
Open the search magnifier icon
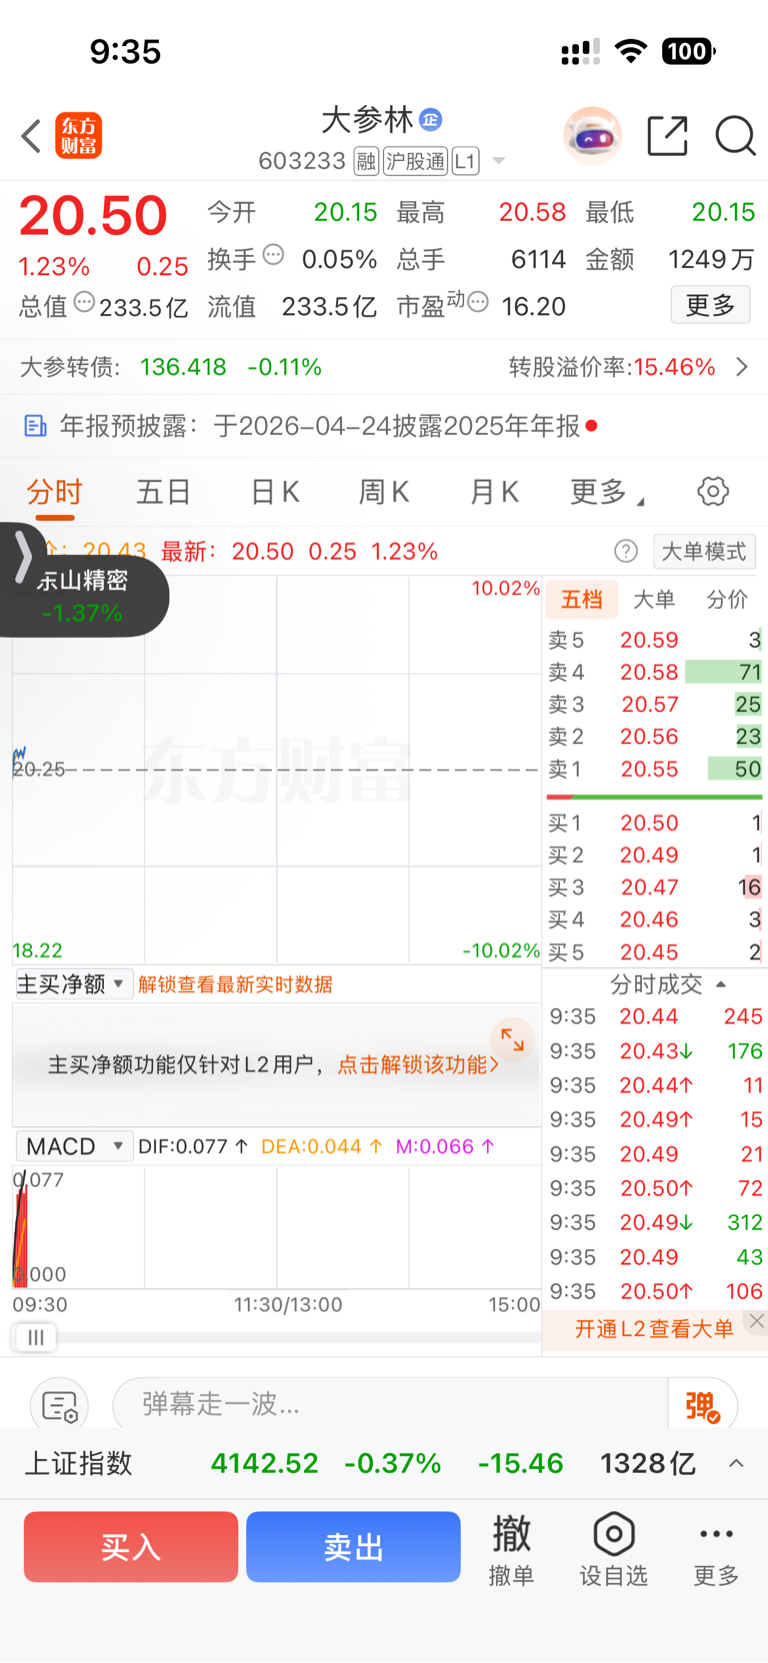[735, 136]
